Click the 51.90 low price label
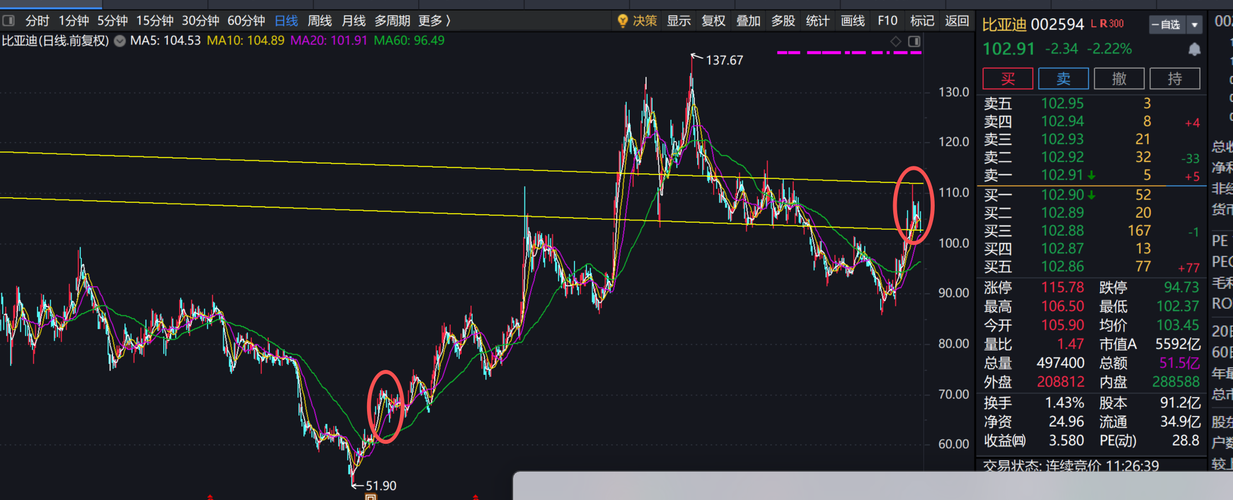 click(x=381, y=487)
